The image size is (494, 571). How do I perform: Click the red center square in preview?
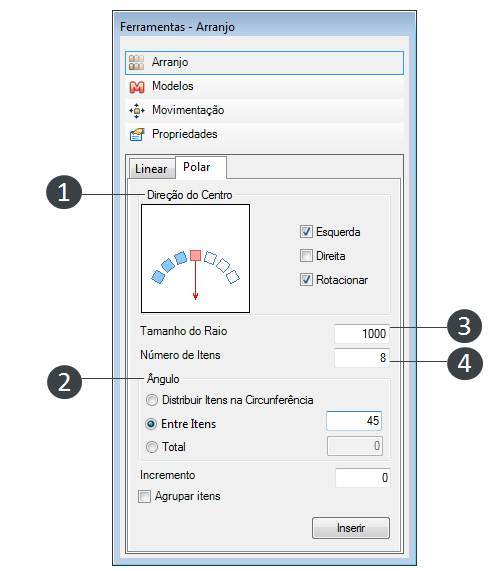pos(195,255)
